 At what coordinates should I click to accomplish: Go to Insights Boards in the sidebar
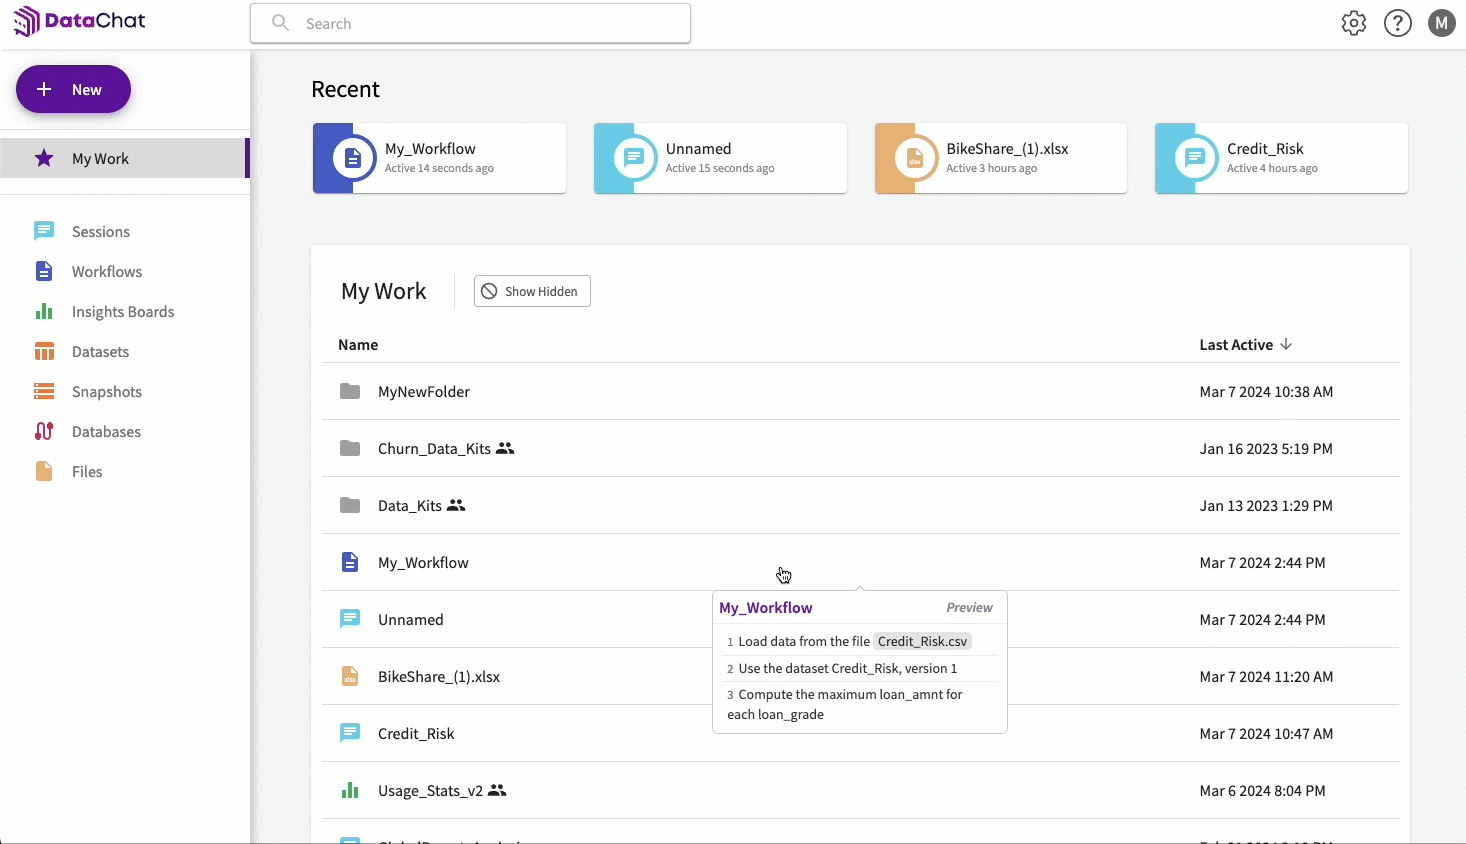(123, 311)
